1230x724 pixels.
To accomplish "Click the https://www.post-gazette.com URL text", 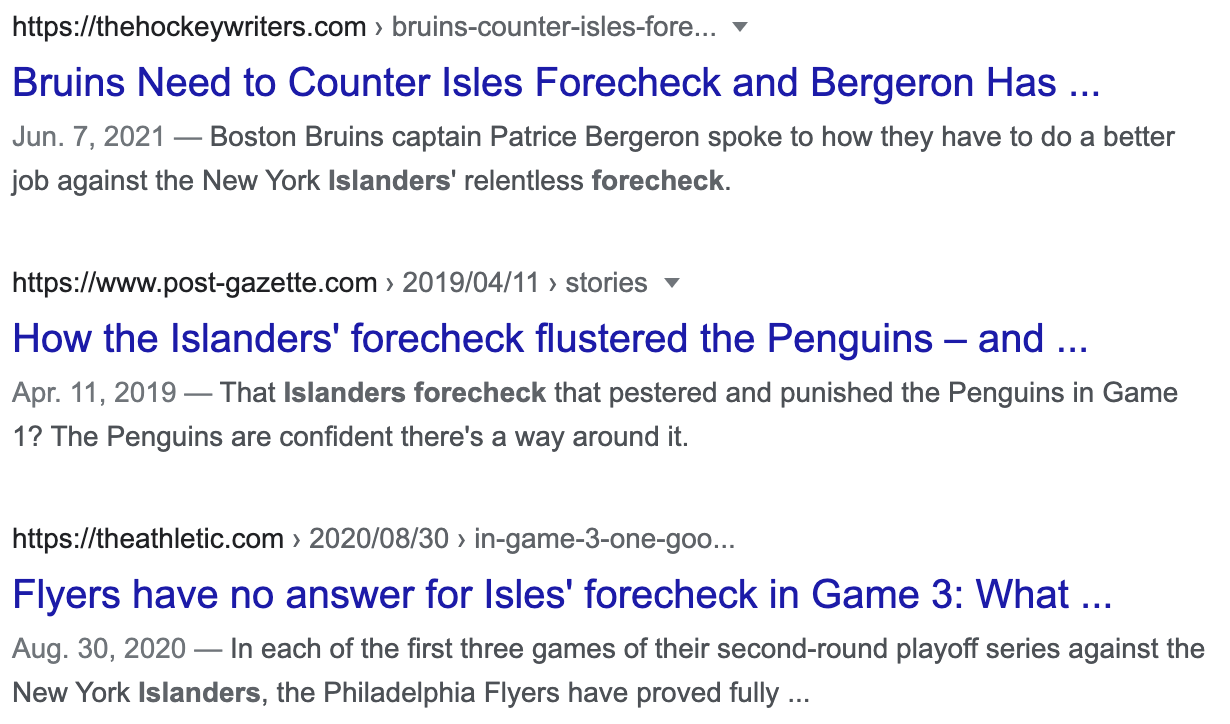I will coord(195,283).
